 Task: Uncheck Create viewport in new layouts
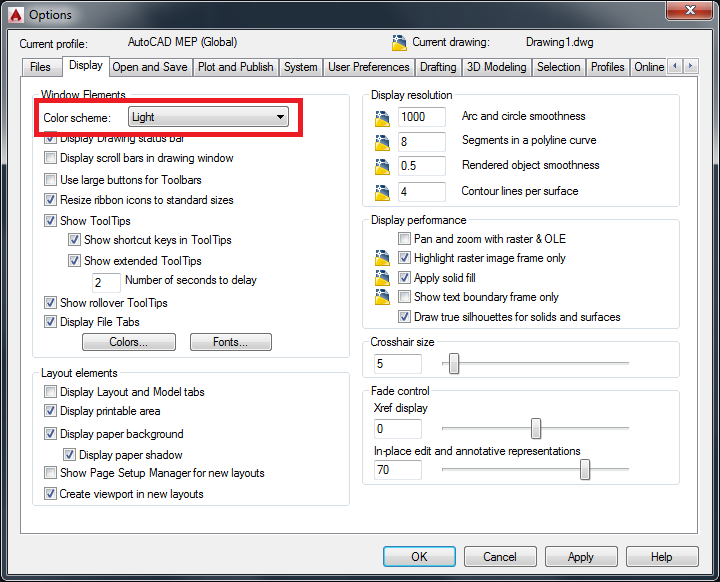coord(50,494)
